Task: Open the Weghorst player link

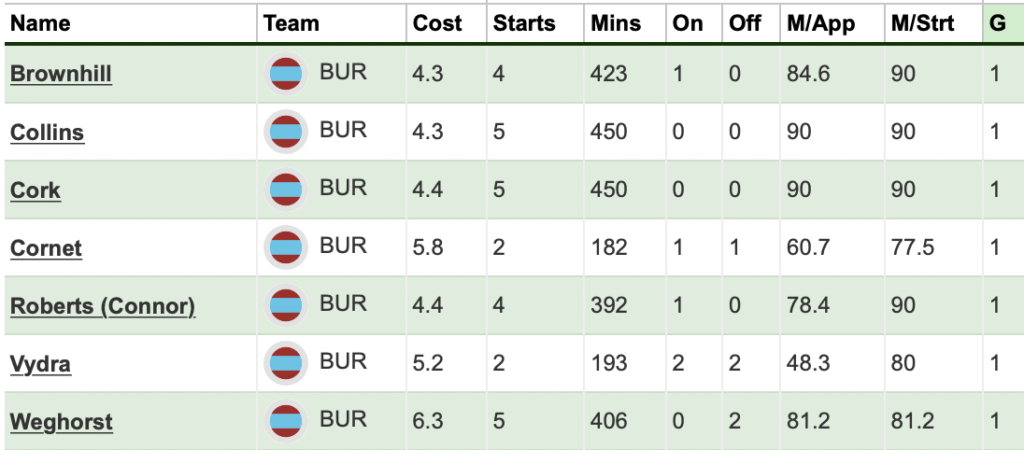Action: pyautogui.click(x=61, y=422)
